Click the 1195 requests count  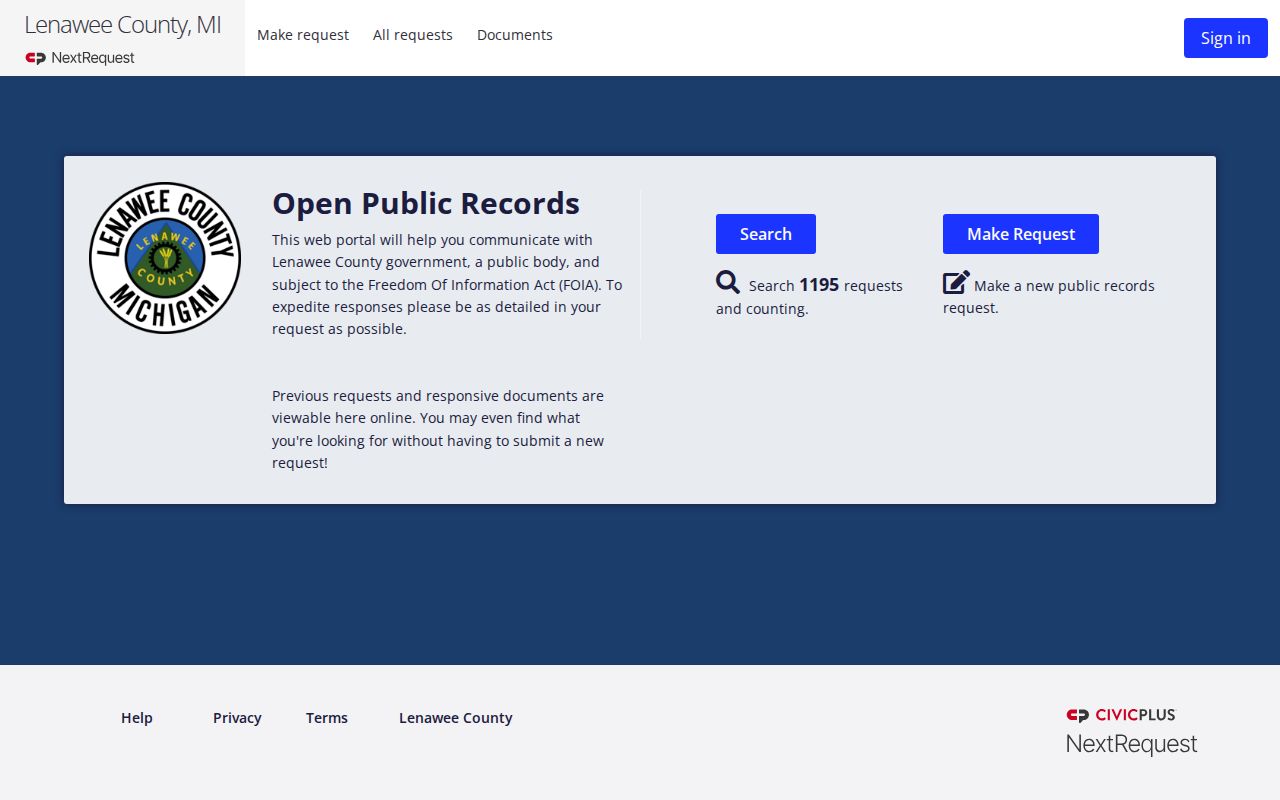pyautogui.click(x=819, y=285)
